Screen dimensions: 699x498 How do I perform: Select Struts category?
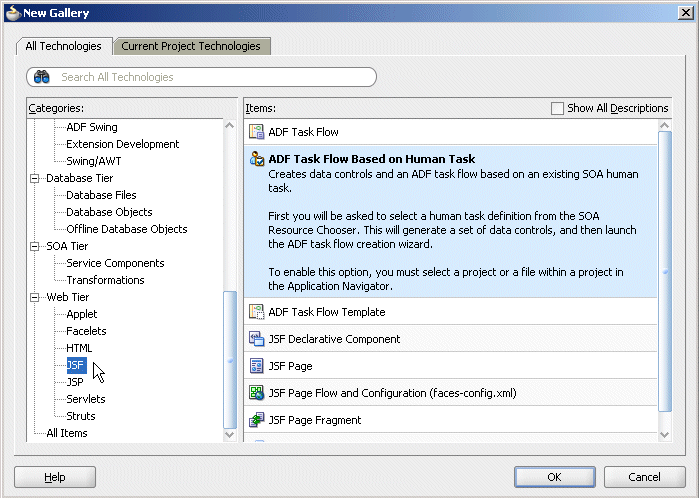[81, 416]
